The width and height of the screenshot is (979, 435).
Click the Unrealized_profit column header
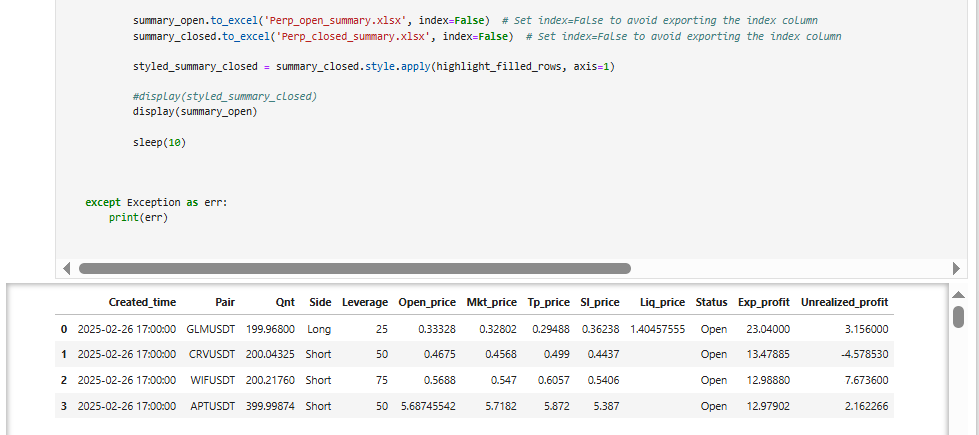click(x=844, y=302)
